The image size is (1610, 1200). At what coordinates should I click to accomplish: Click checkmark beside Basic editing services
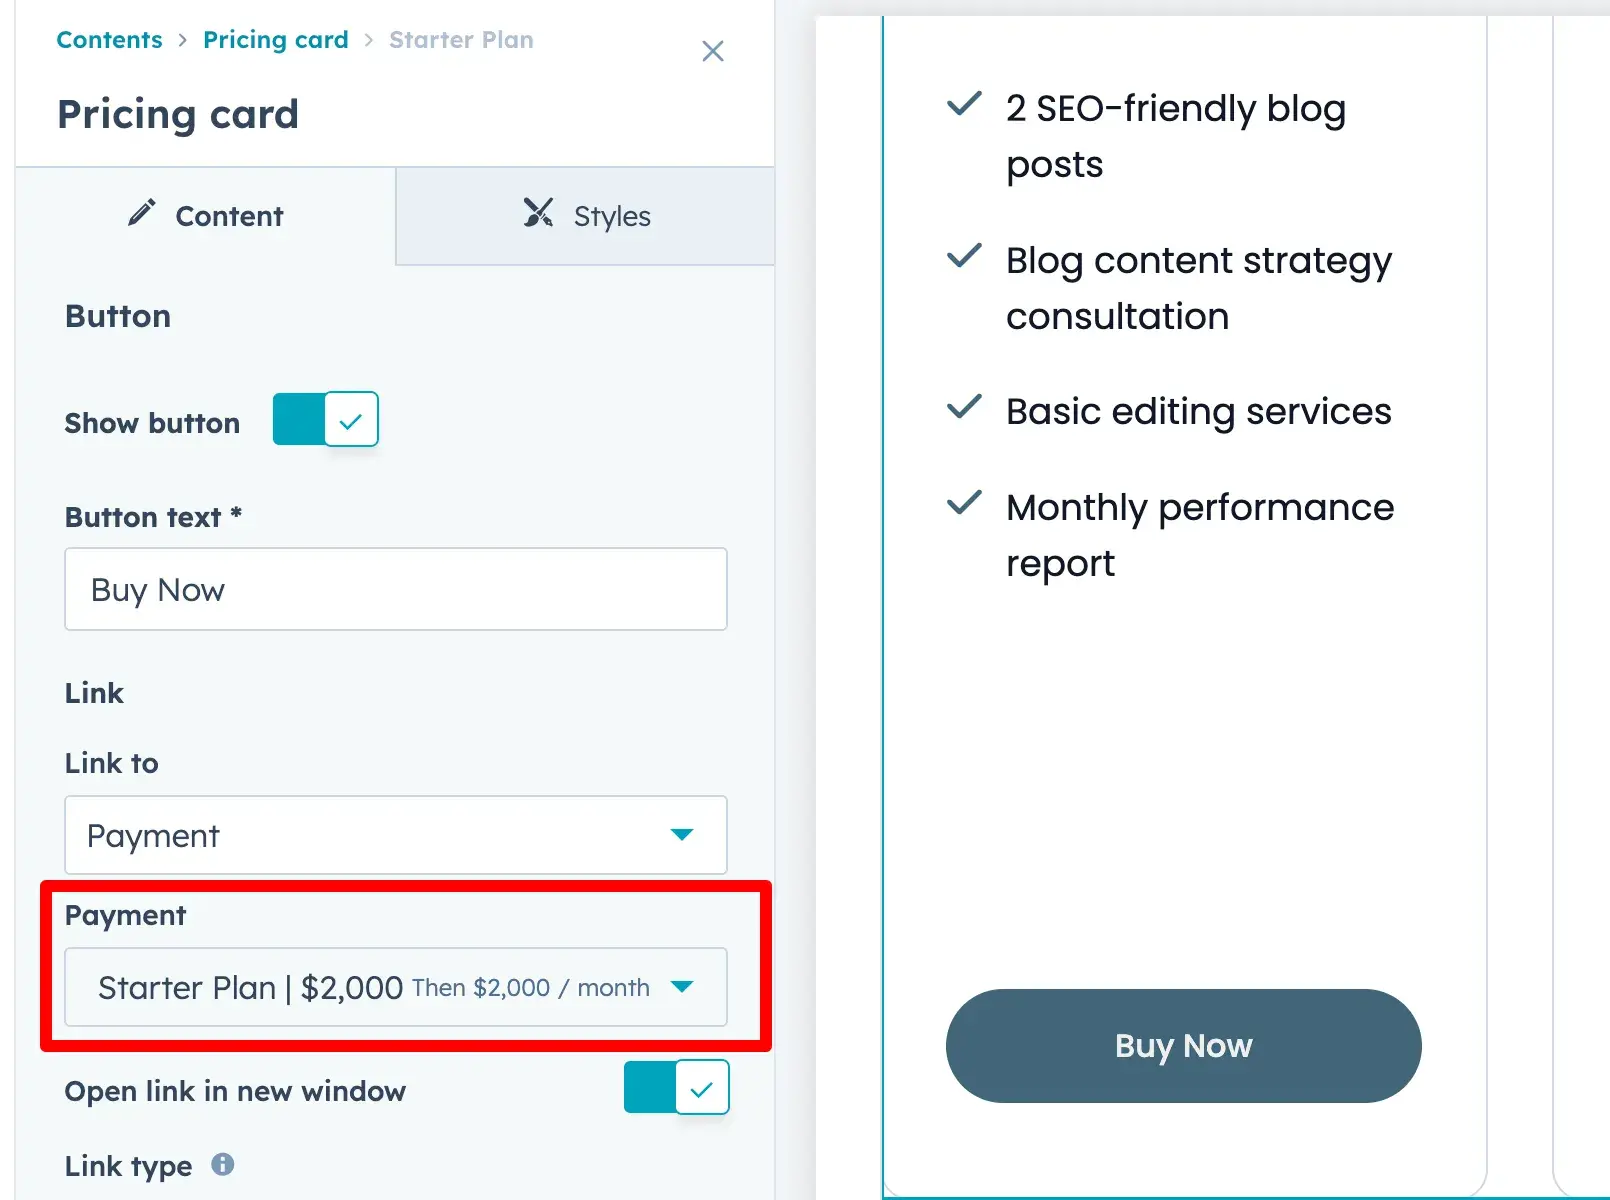coord(964,407)
